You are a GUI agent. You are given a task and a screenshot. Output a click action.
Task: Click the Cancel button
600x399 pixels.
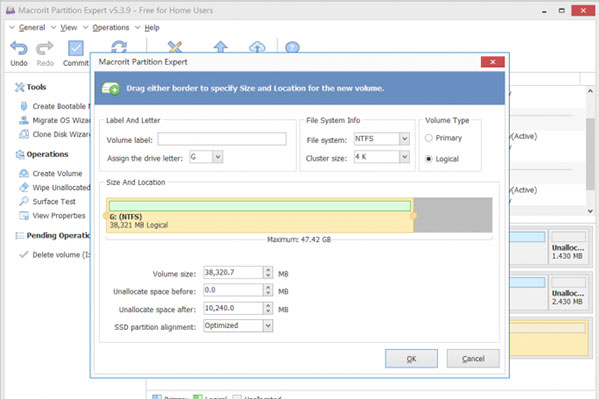(x=473, y=358)
